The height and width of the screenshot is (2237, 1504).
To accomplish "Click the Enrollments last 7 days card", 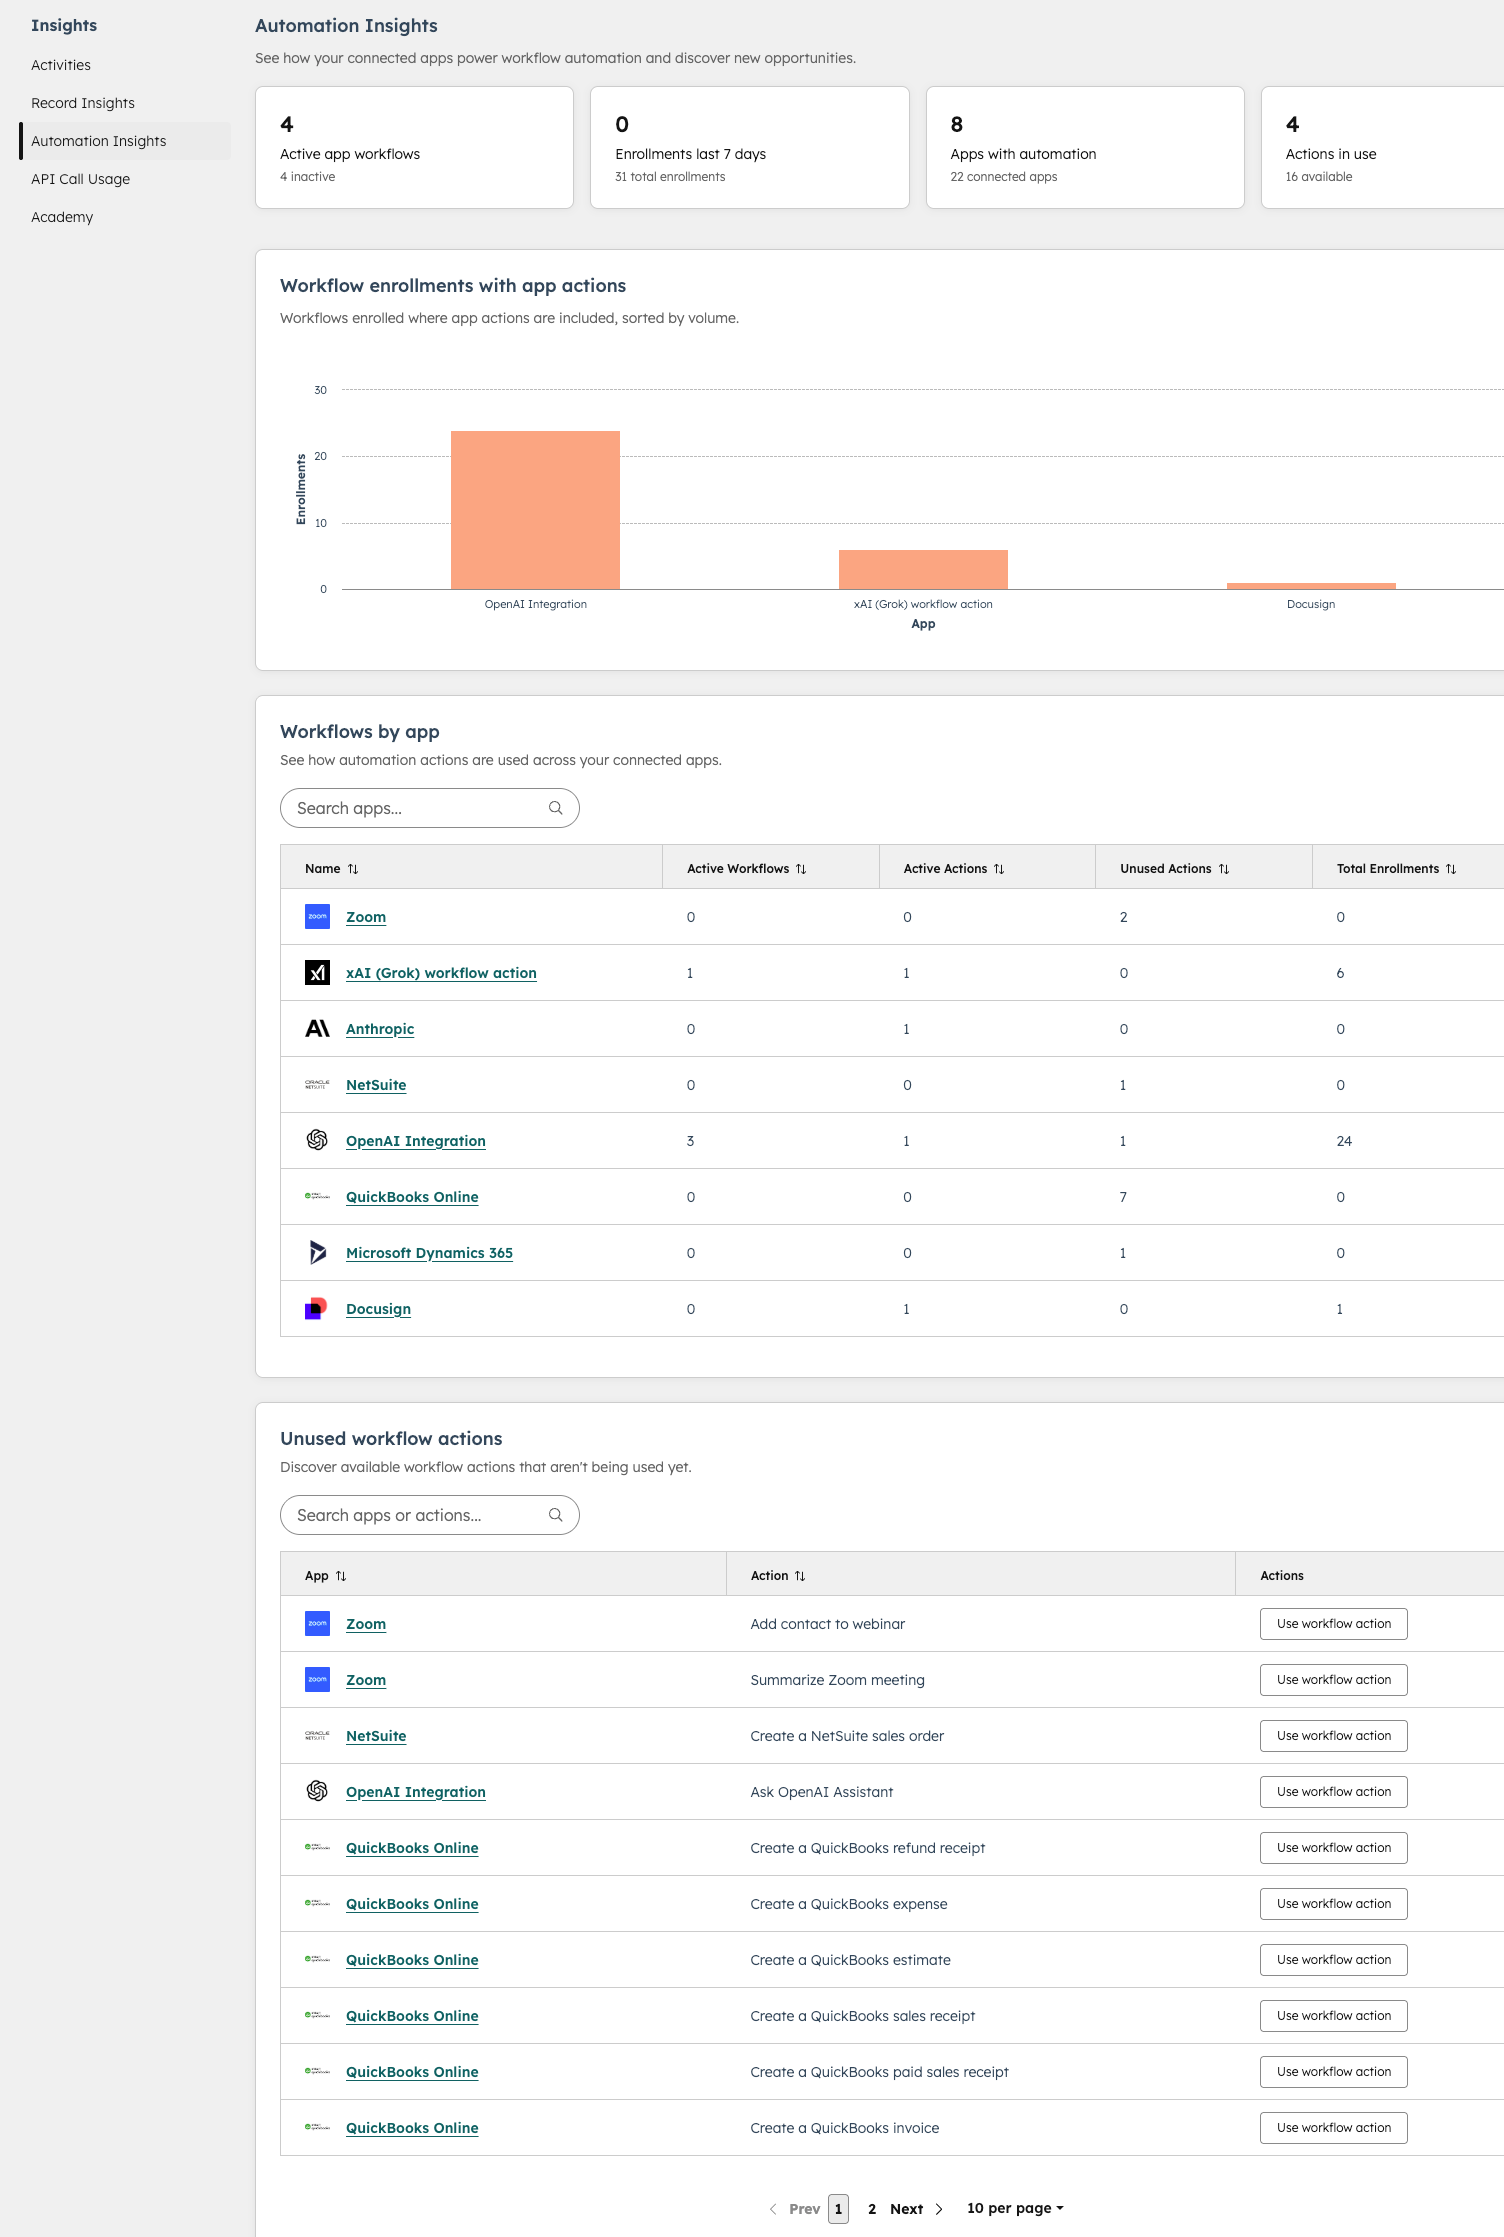I will pos(750,147).
